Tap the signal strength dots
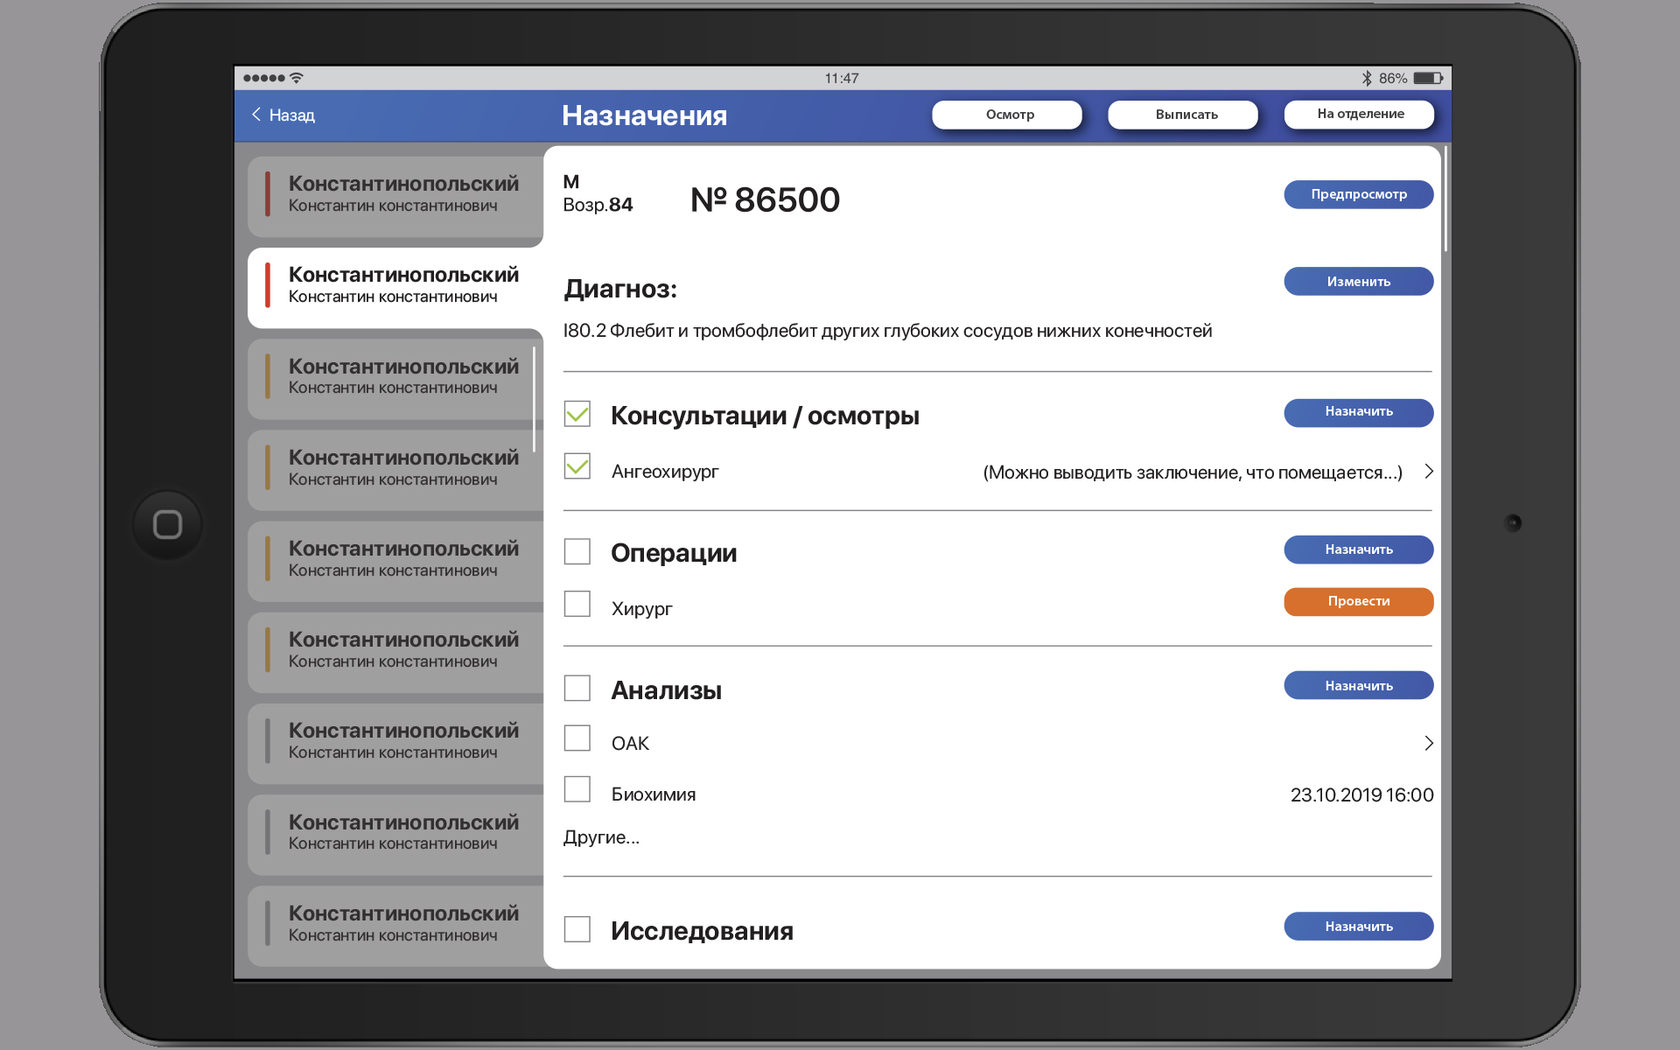 (x=264, y=78)
